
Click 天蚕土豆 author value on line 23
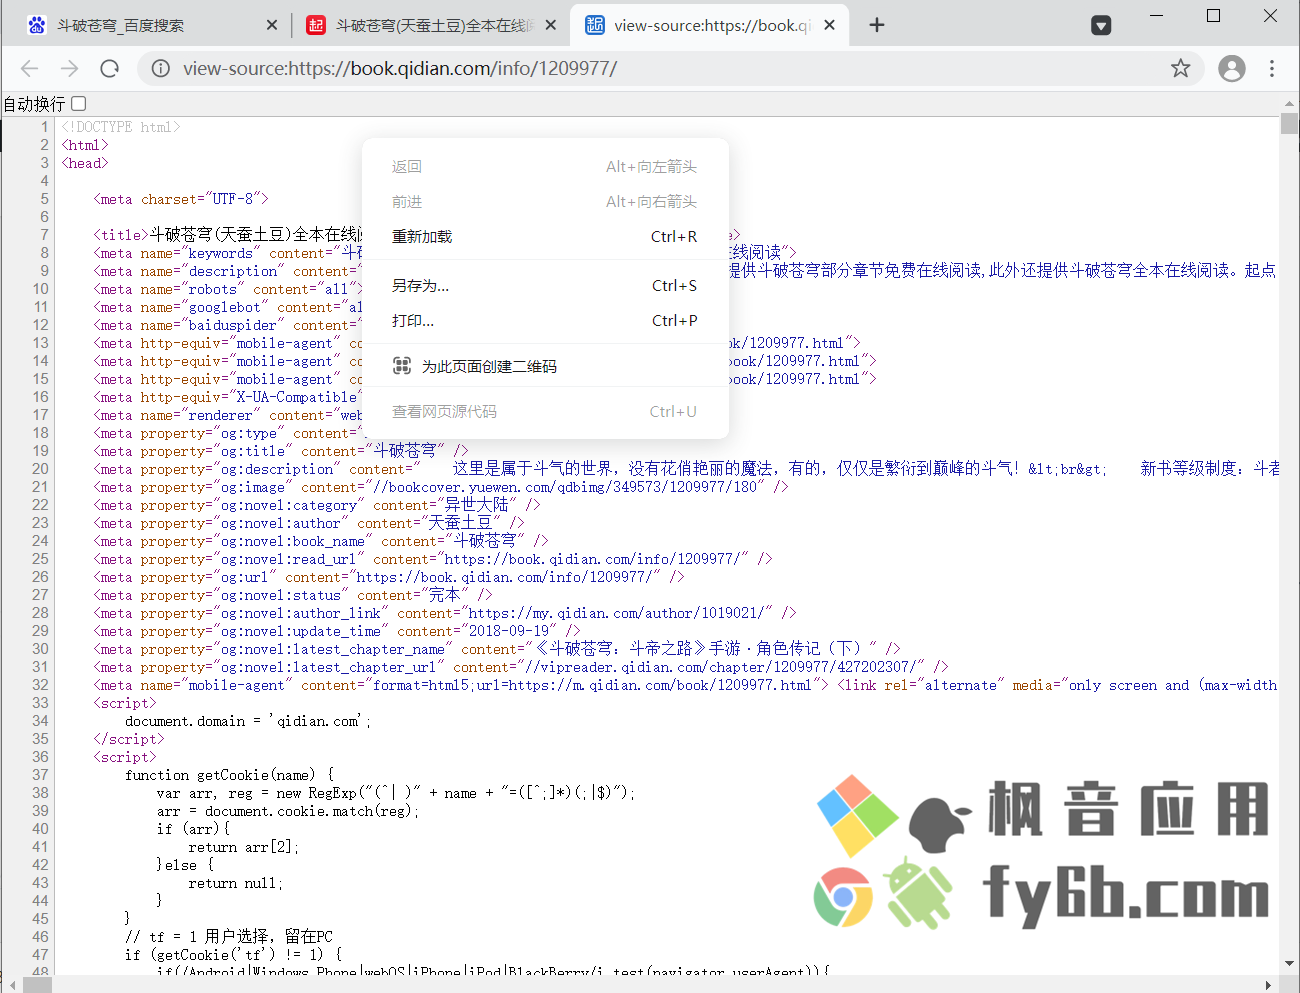(461, 523)
